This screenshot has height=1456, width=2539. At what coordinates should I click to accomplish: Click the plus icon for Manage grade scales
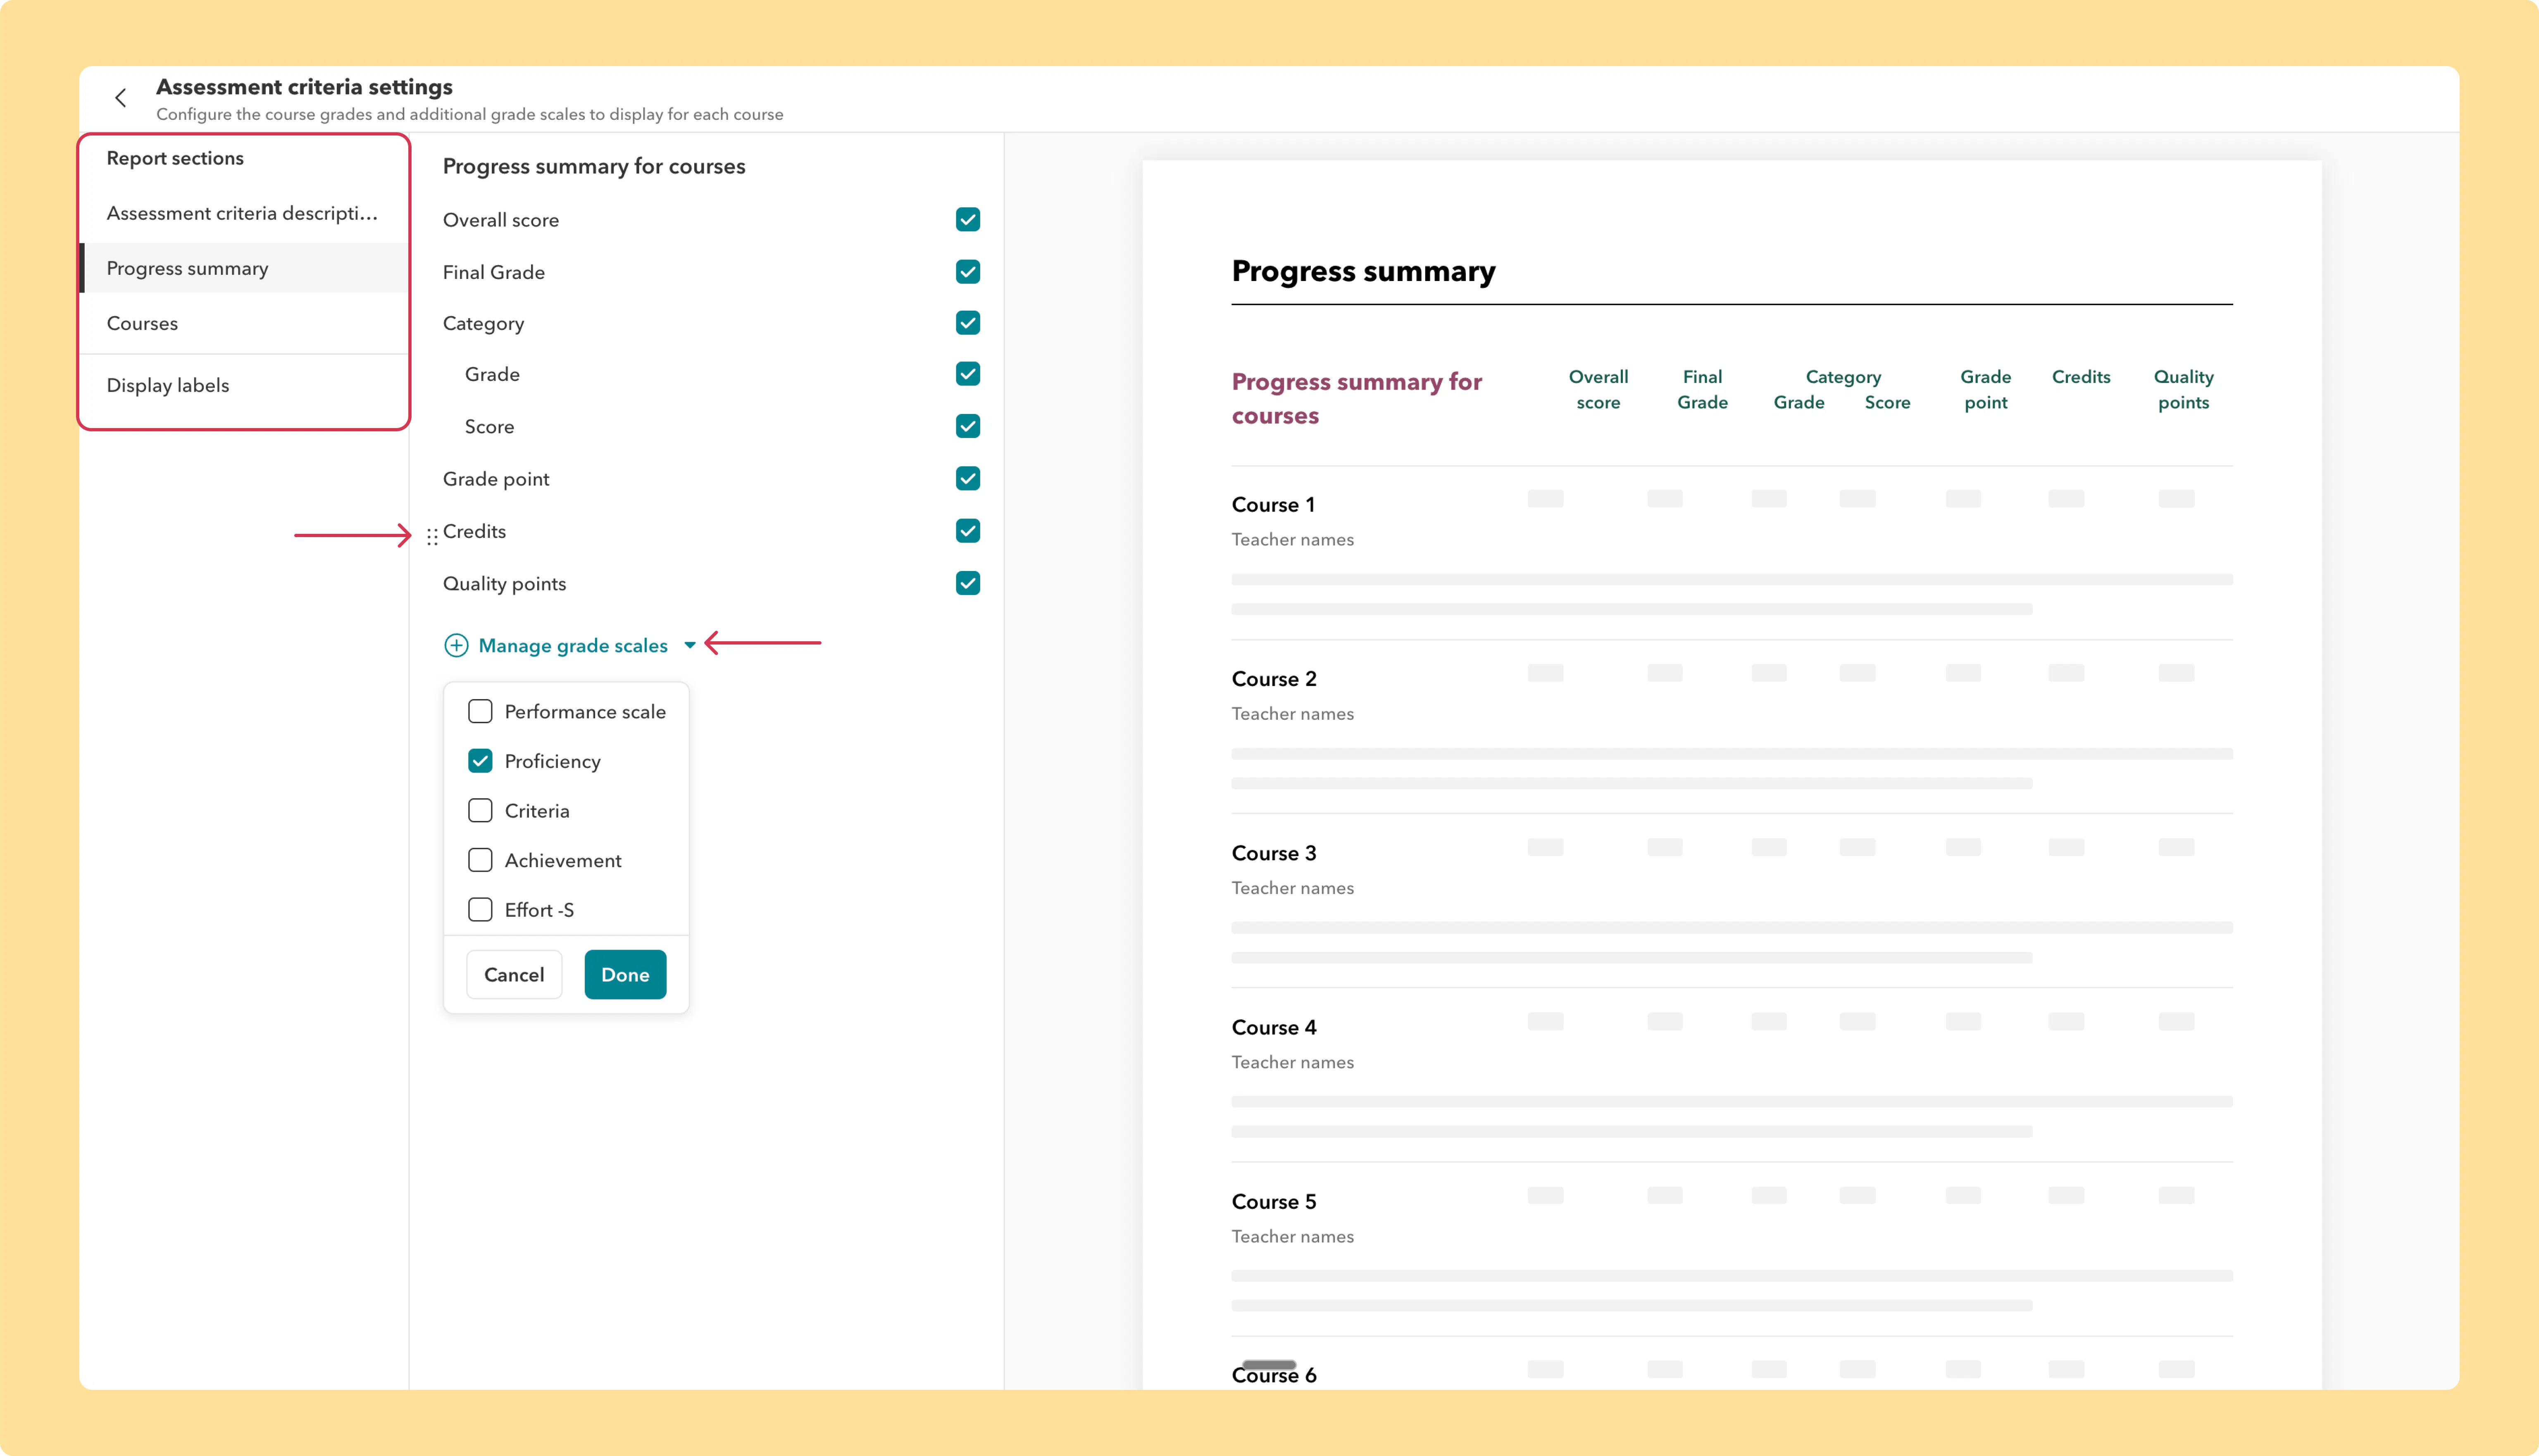[x=456, y=645]
